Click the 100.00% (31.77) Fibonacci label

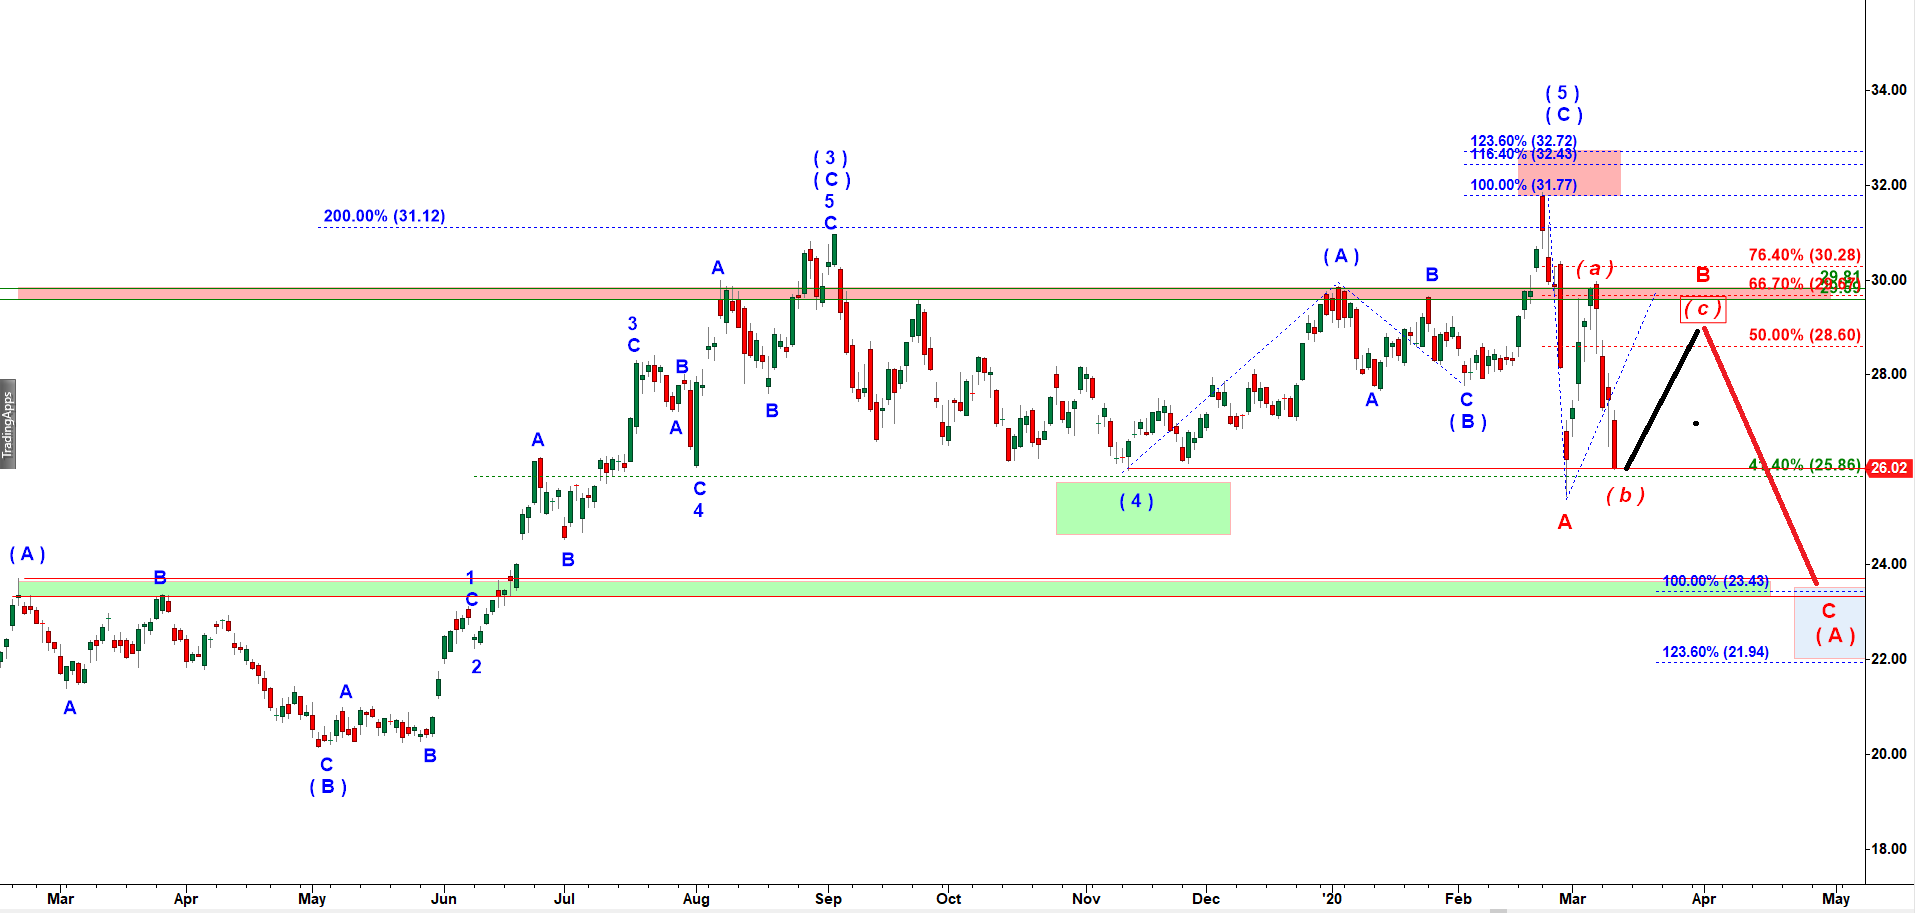click(x=1522, y=185)
